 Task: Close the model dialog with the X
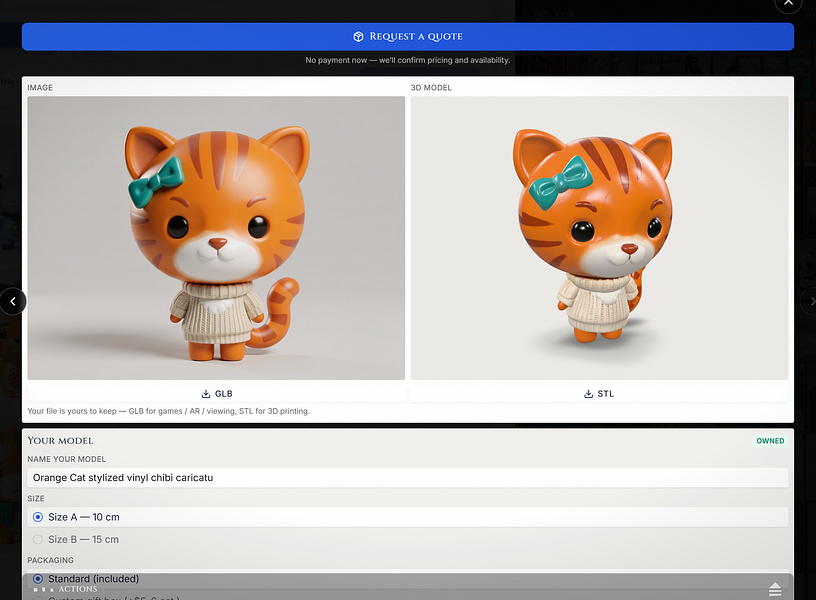pyautogui.click(x=788, y=3)
